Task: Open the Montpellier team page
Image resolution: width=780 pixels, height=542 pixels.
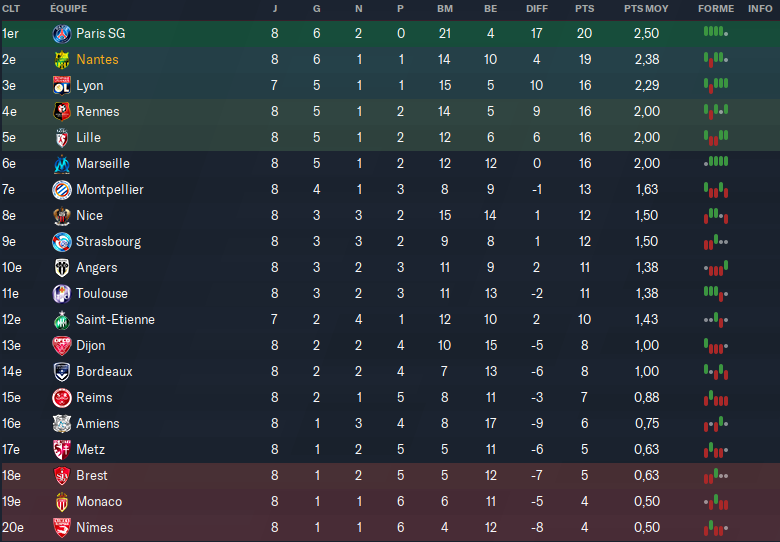Action: [x=110, y=190]
